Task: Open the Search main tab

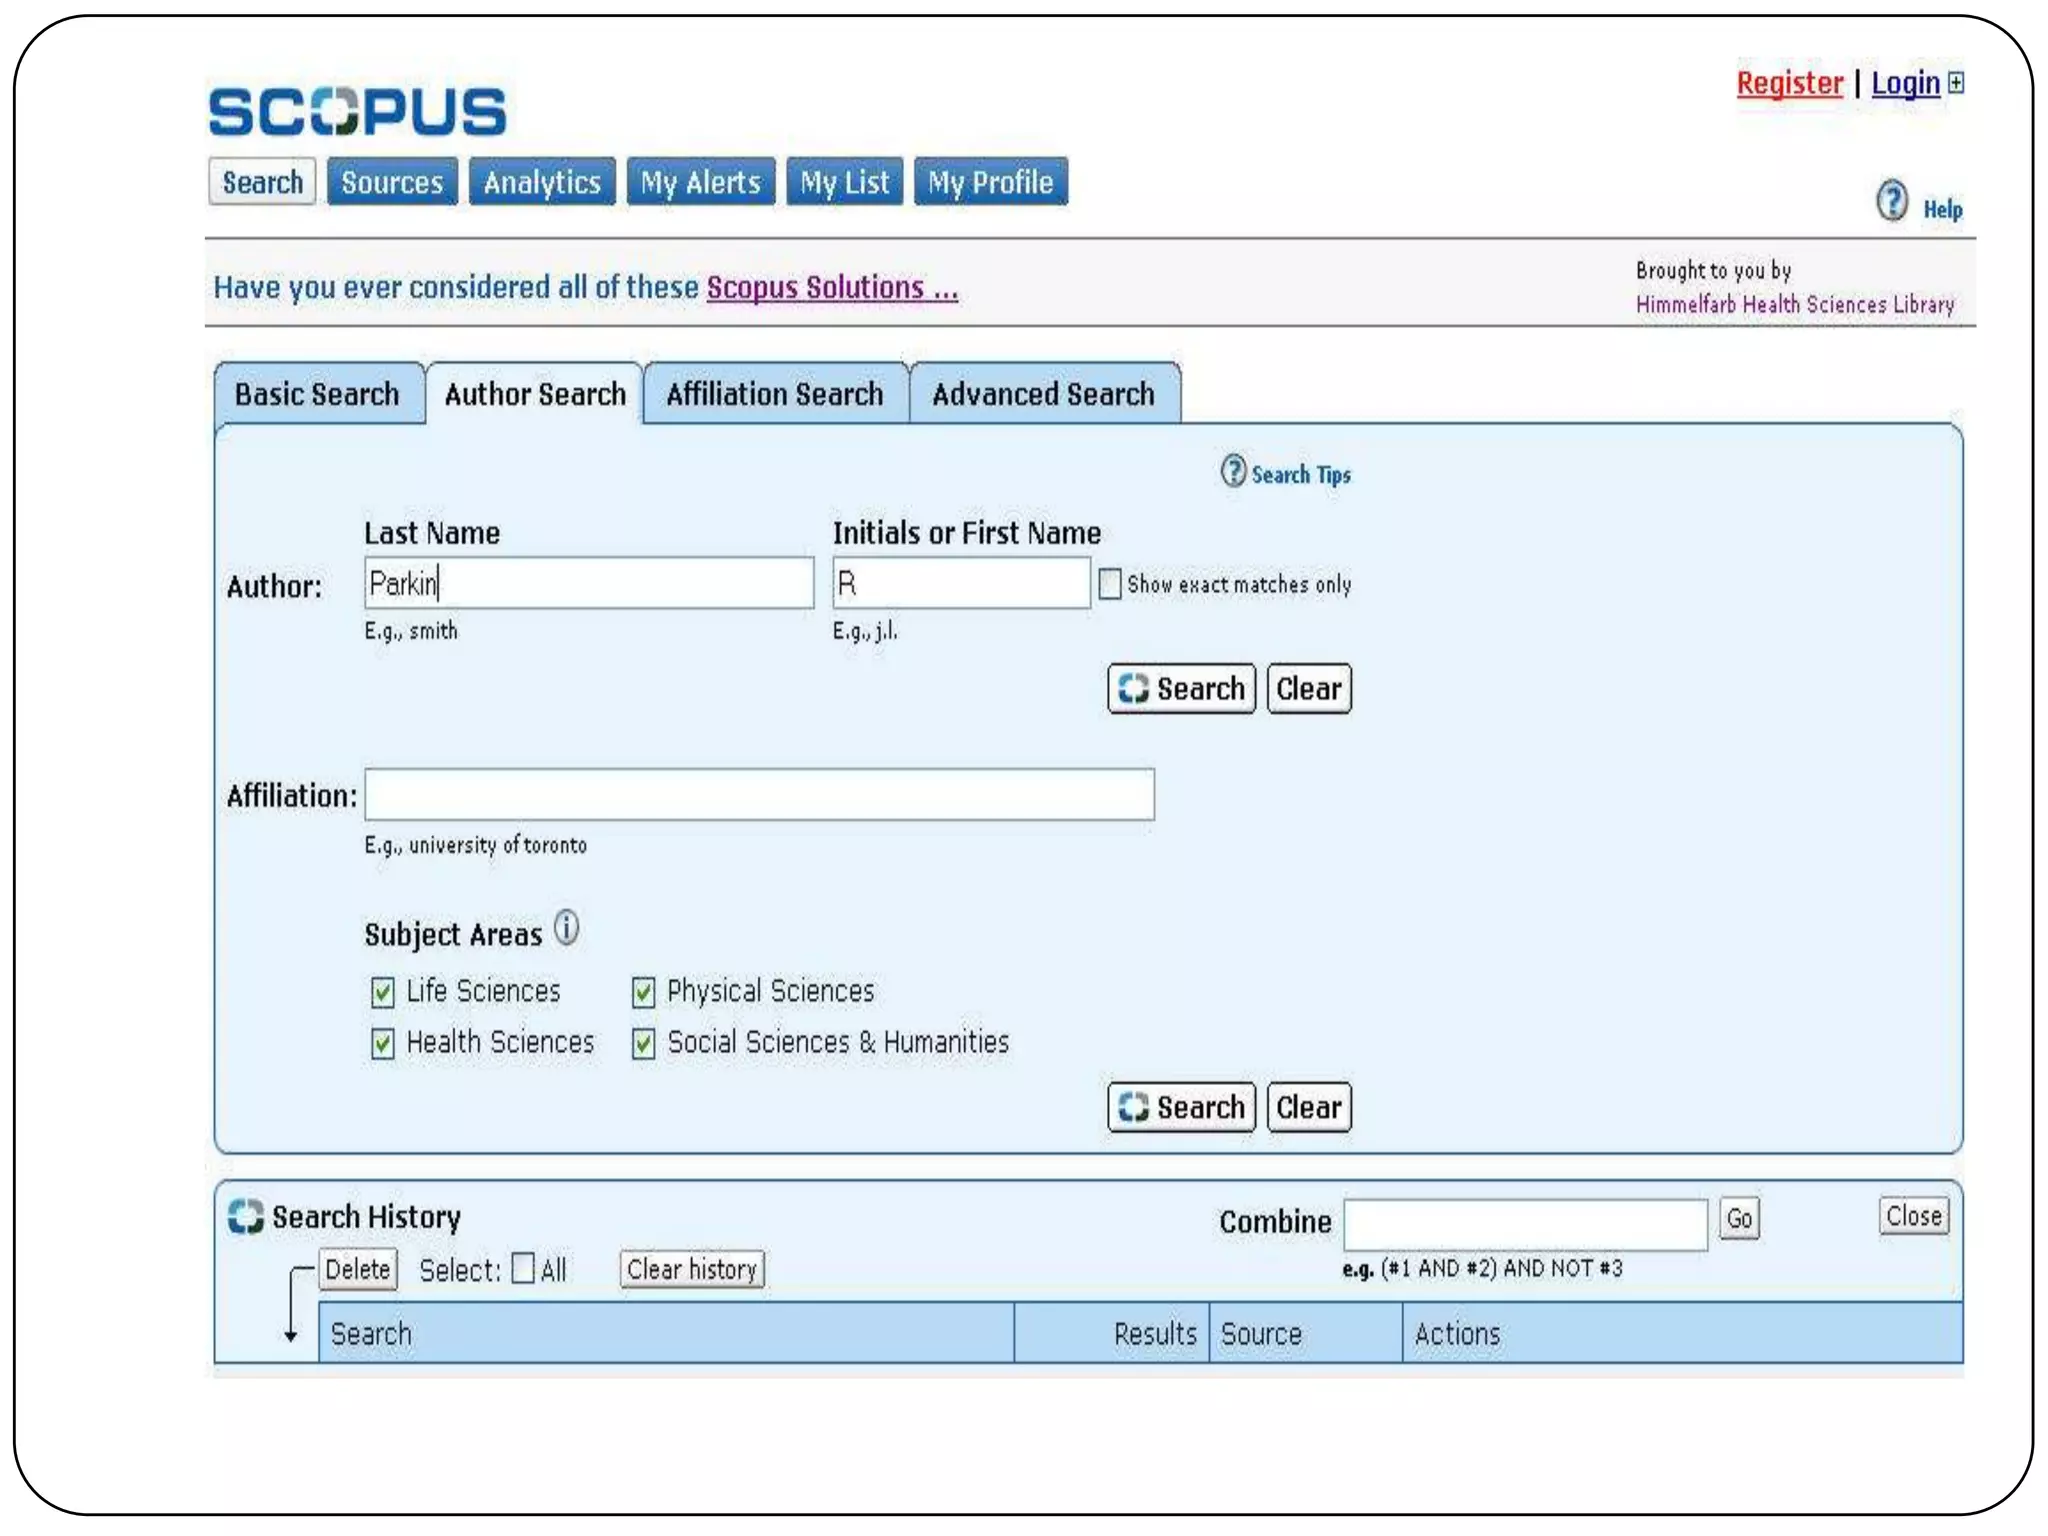Action: [262, 182]
